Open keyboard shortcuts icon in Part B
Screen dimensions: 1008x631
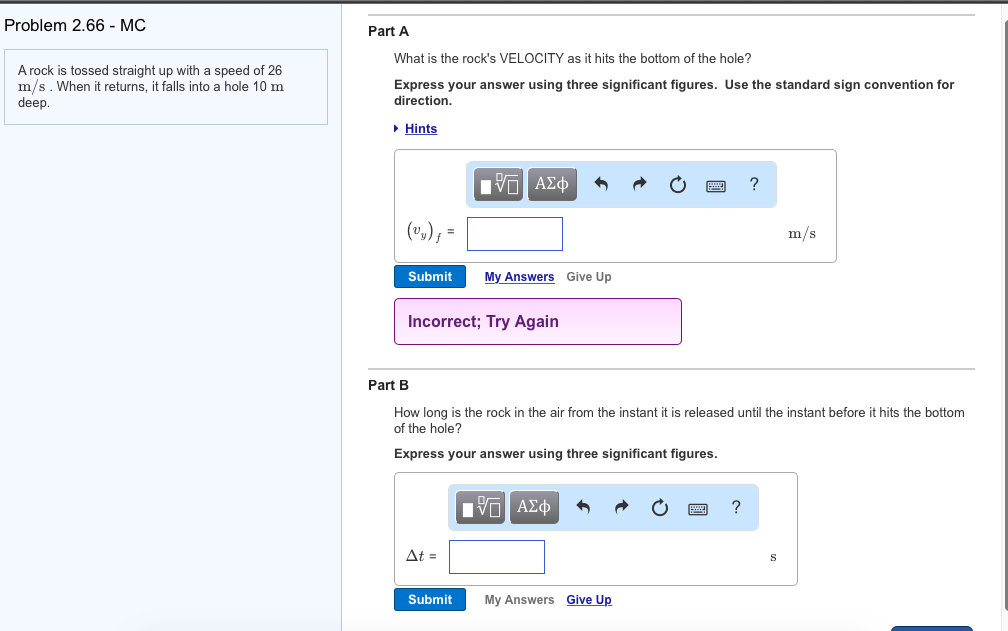click(698, 509)
